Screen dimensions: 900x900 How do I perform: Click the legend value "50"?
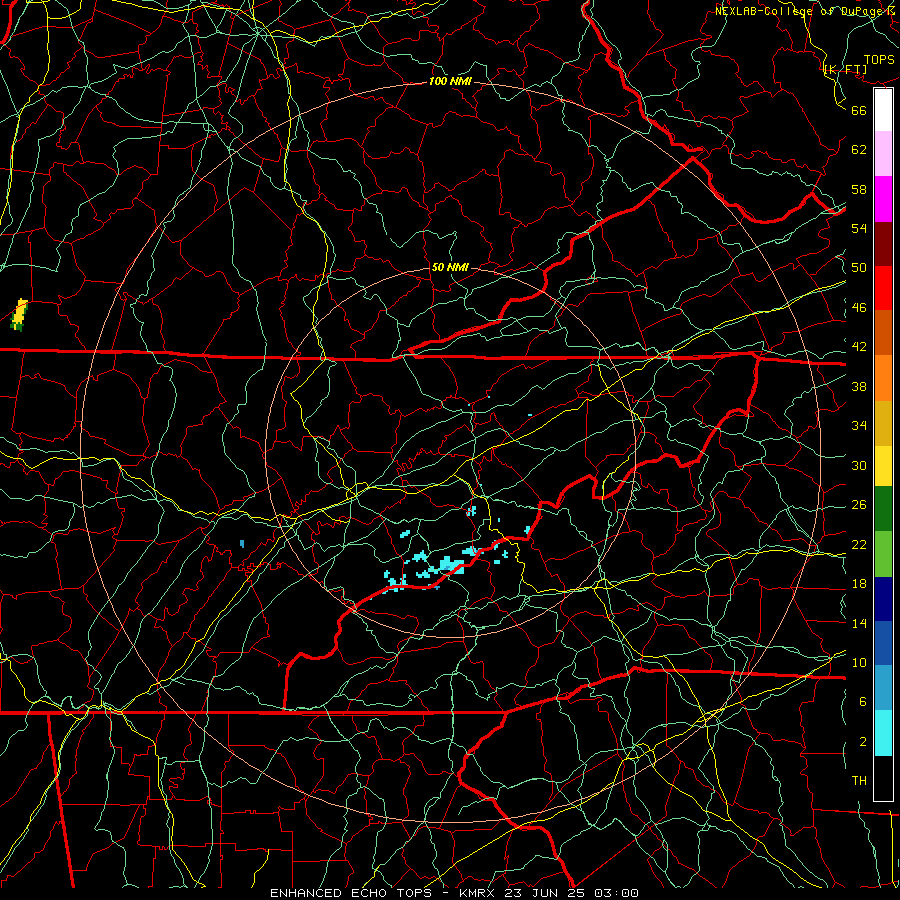(x=859, y=268)
